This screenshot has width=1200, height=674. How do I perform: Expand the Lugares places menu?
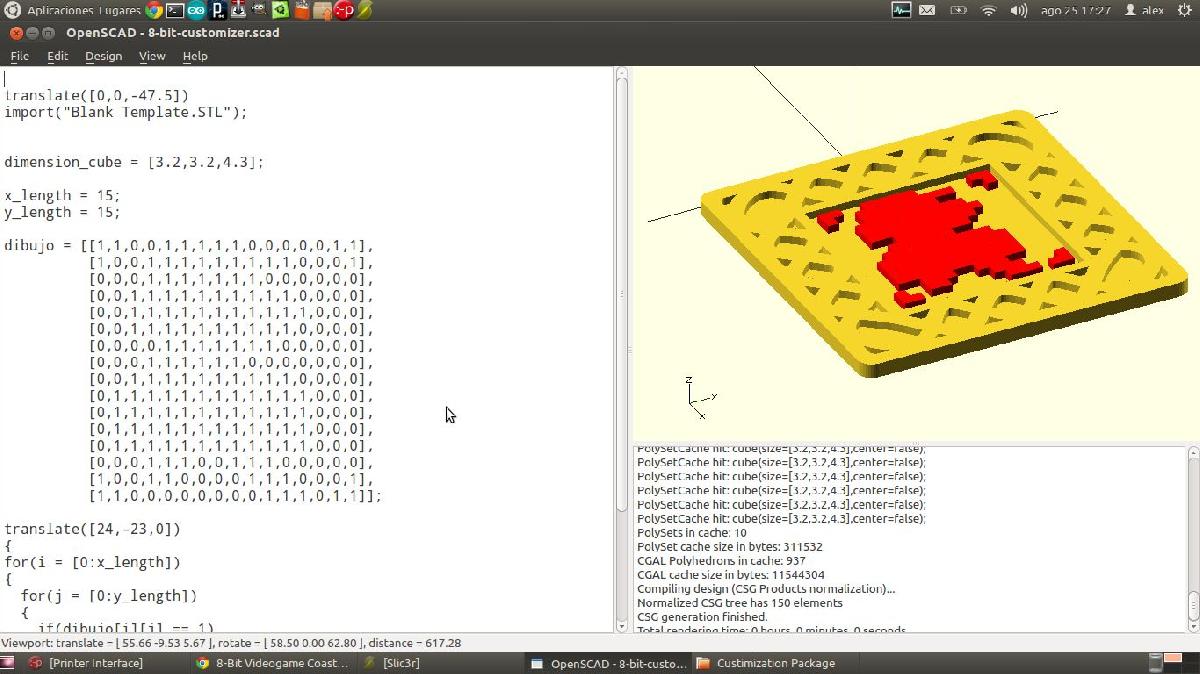120,10
